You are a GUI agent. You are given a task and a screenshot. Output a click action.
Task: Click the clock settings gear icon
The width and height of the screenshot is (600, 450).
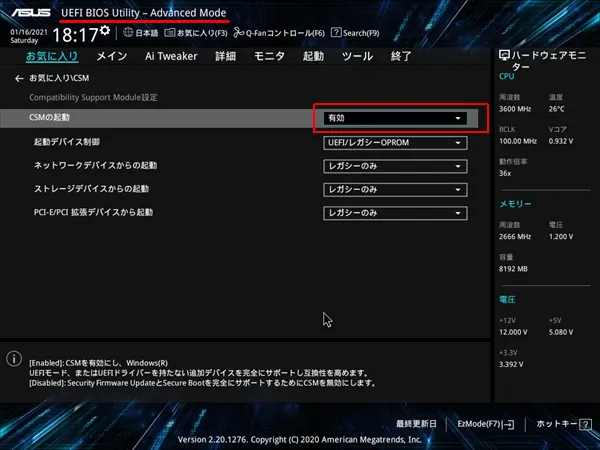(x=105, y=31)
